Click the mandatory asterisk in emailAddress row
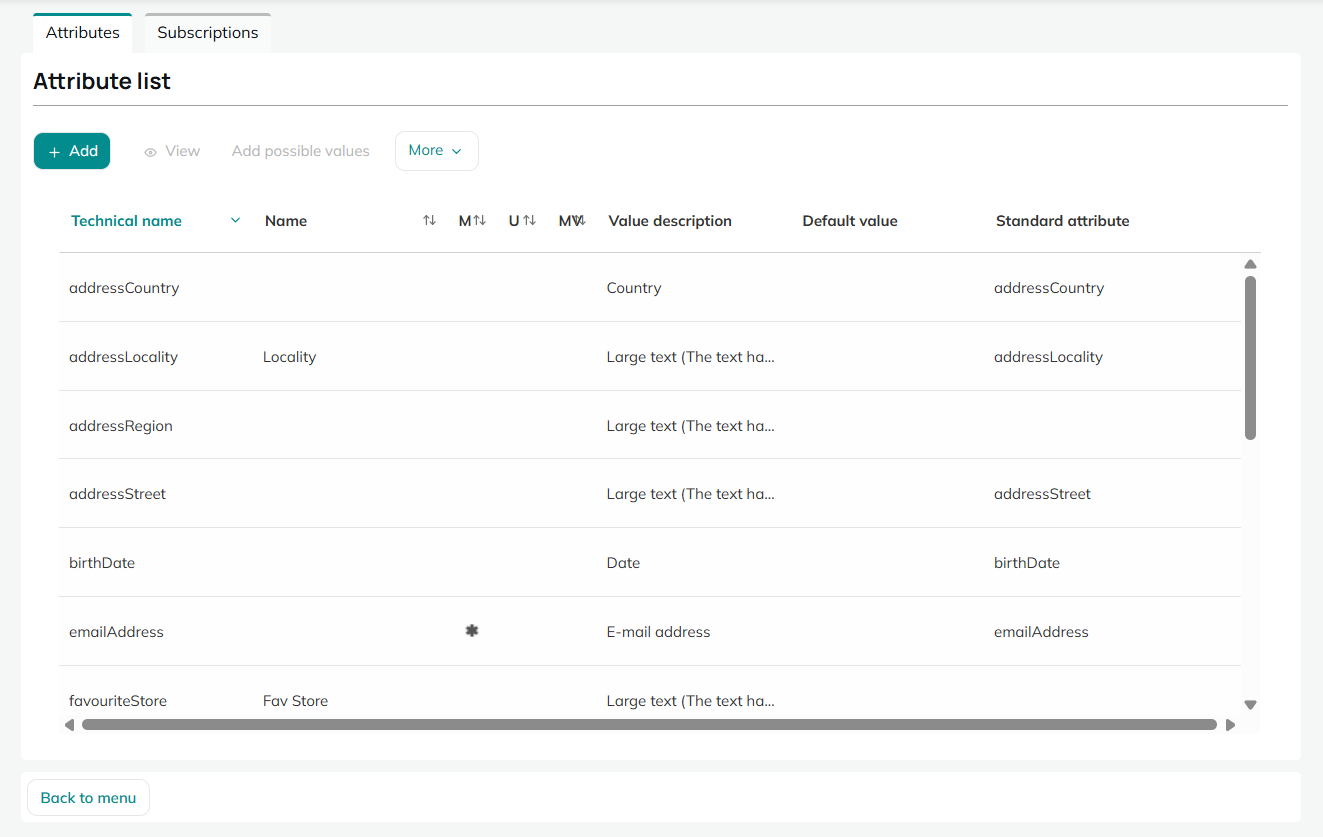The width and height of the screenshot is (1323, 837). 472,631
